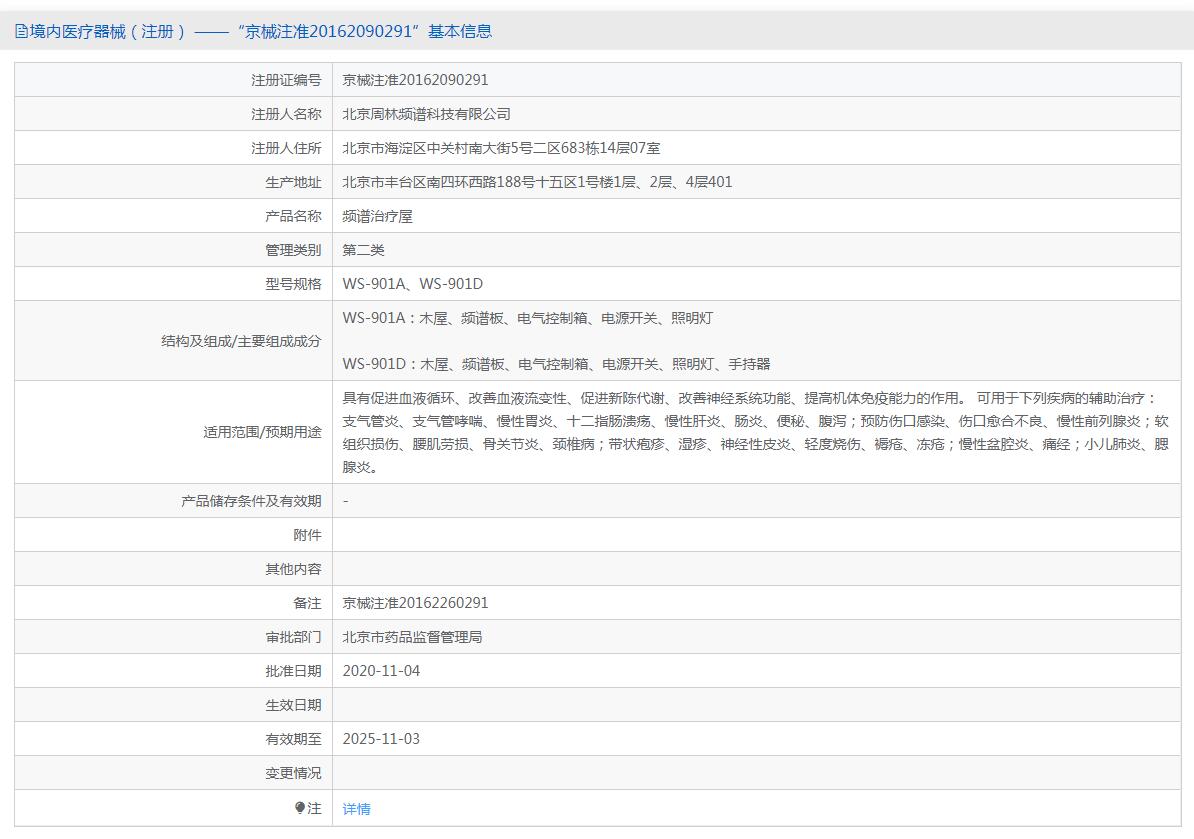
Task: Click the lightbulb icon next to 注
Action: pos(299,808)
